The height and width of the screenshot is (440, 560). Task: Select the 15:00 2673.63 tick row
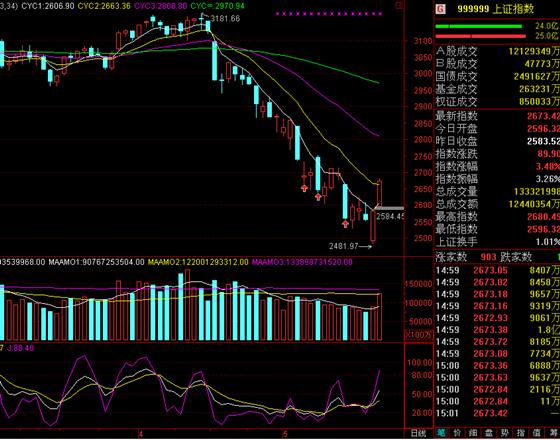(498, 378)
